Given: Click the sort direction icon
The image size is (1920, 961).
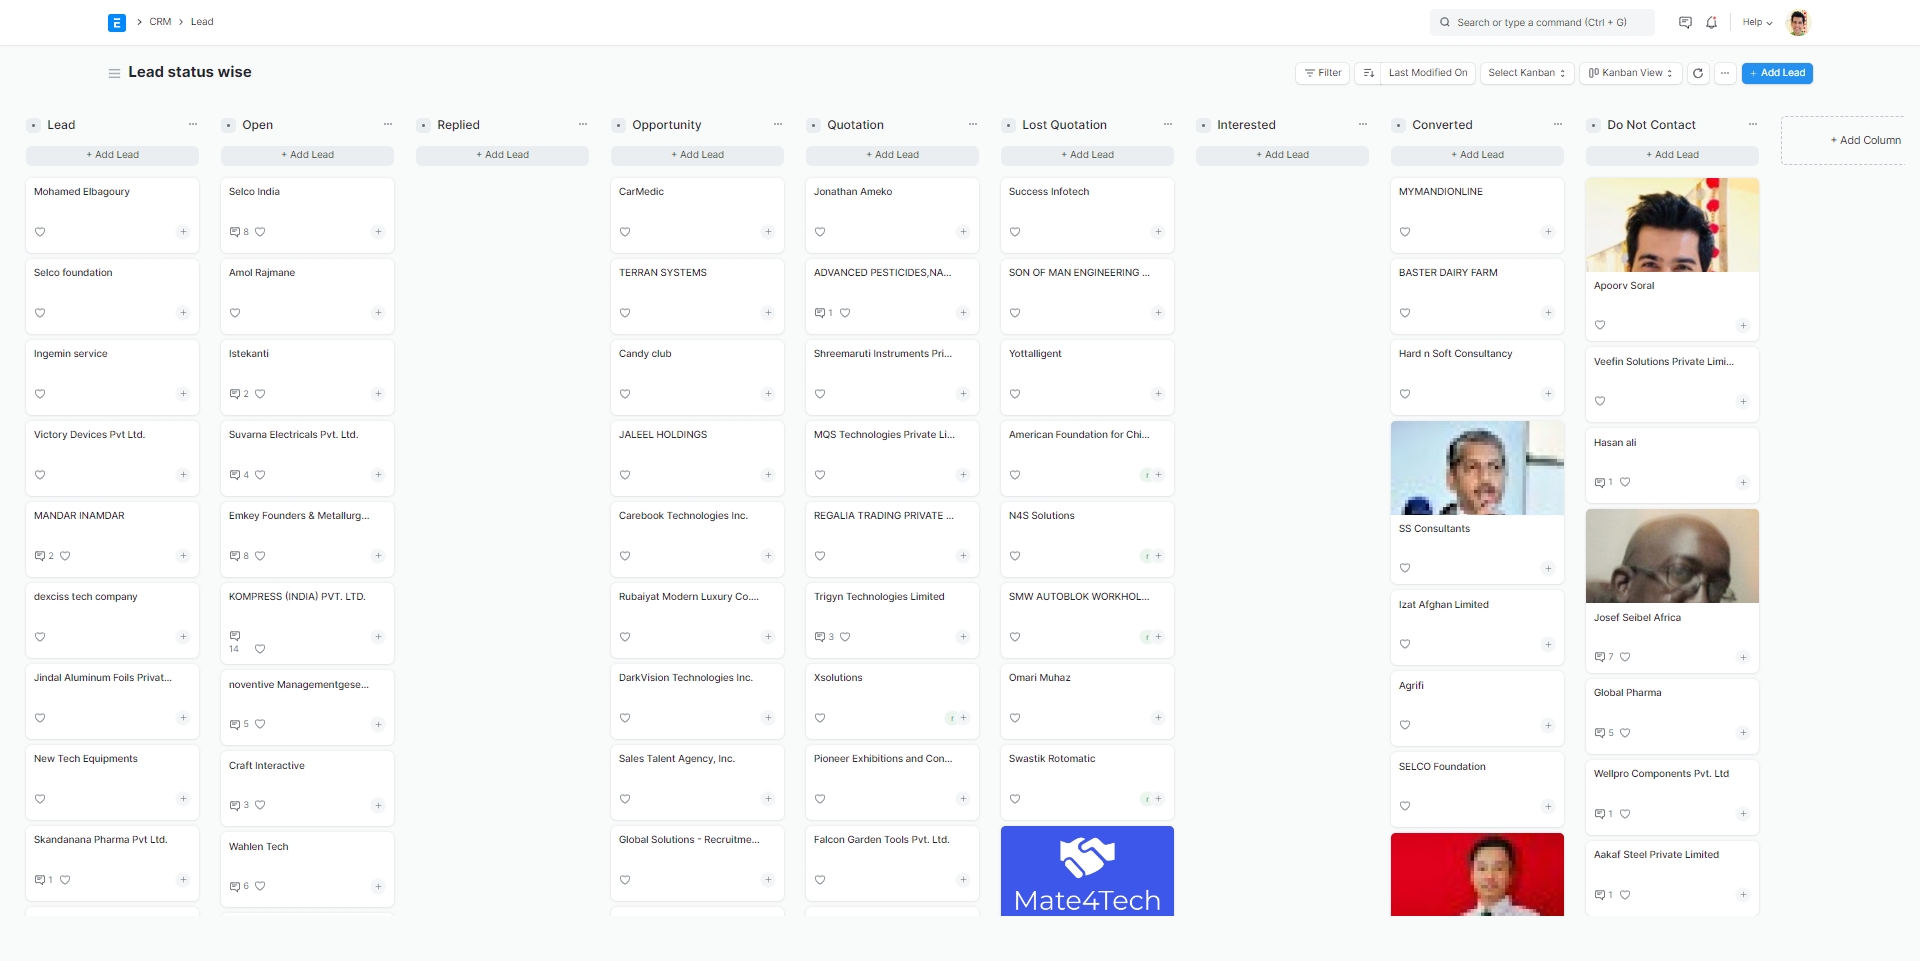Looking at the screenshot, I should pos(1368,73).
